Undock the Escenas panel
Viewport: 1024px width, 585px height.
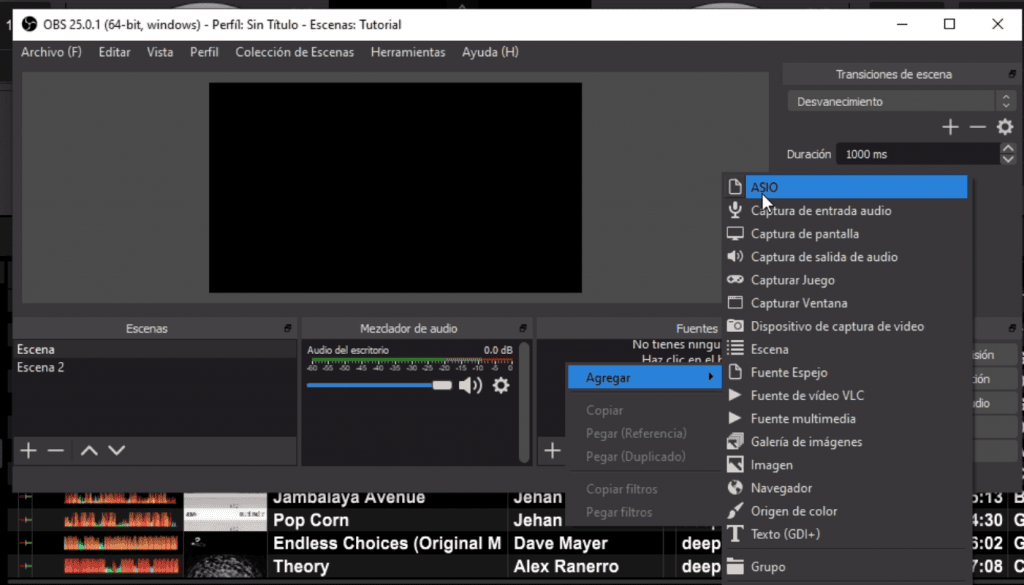pyautogui.click(x=287, y=328)
